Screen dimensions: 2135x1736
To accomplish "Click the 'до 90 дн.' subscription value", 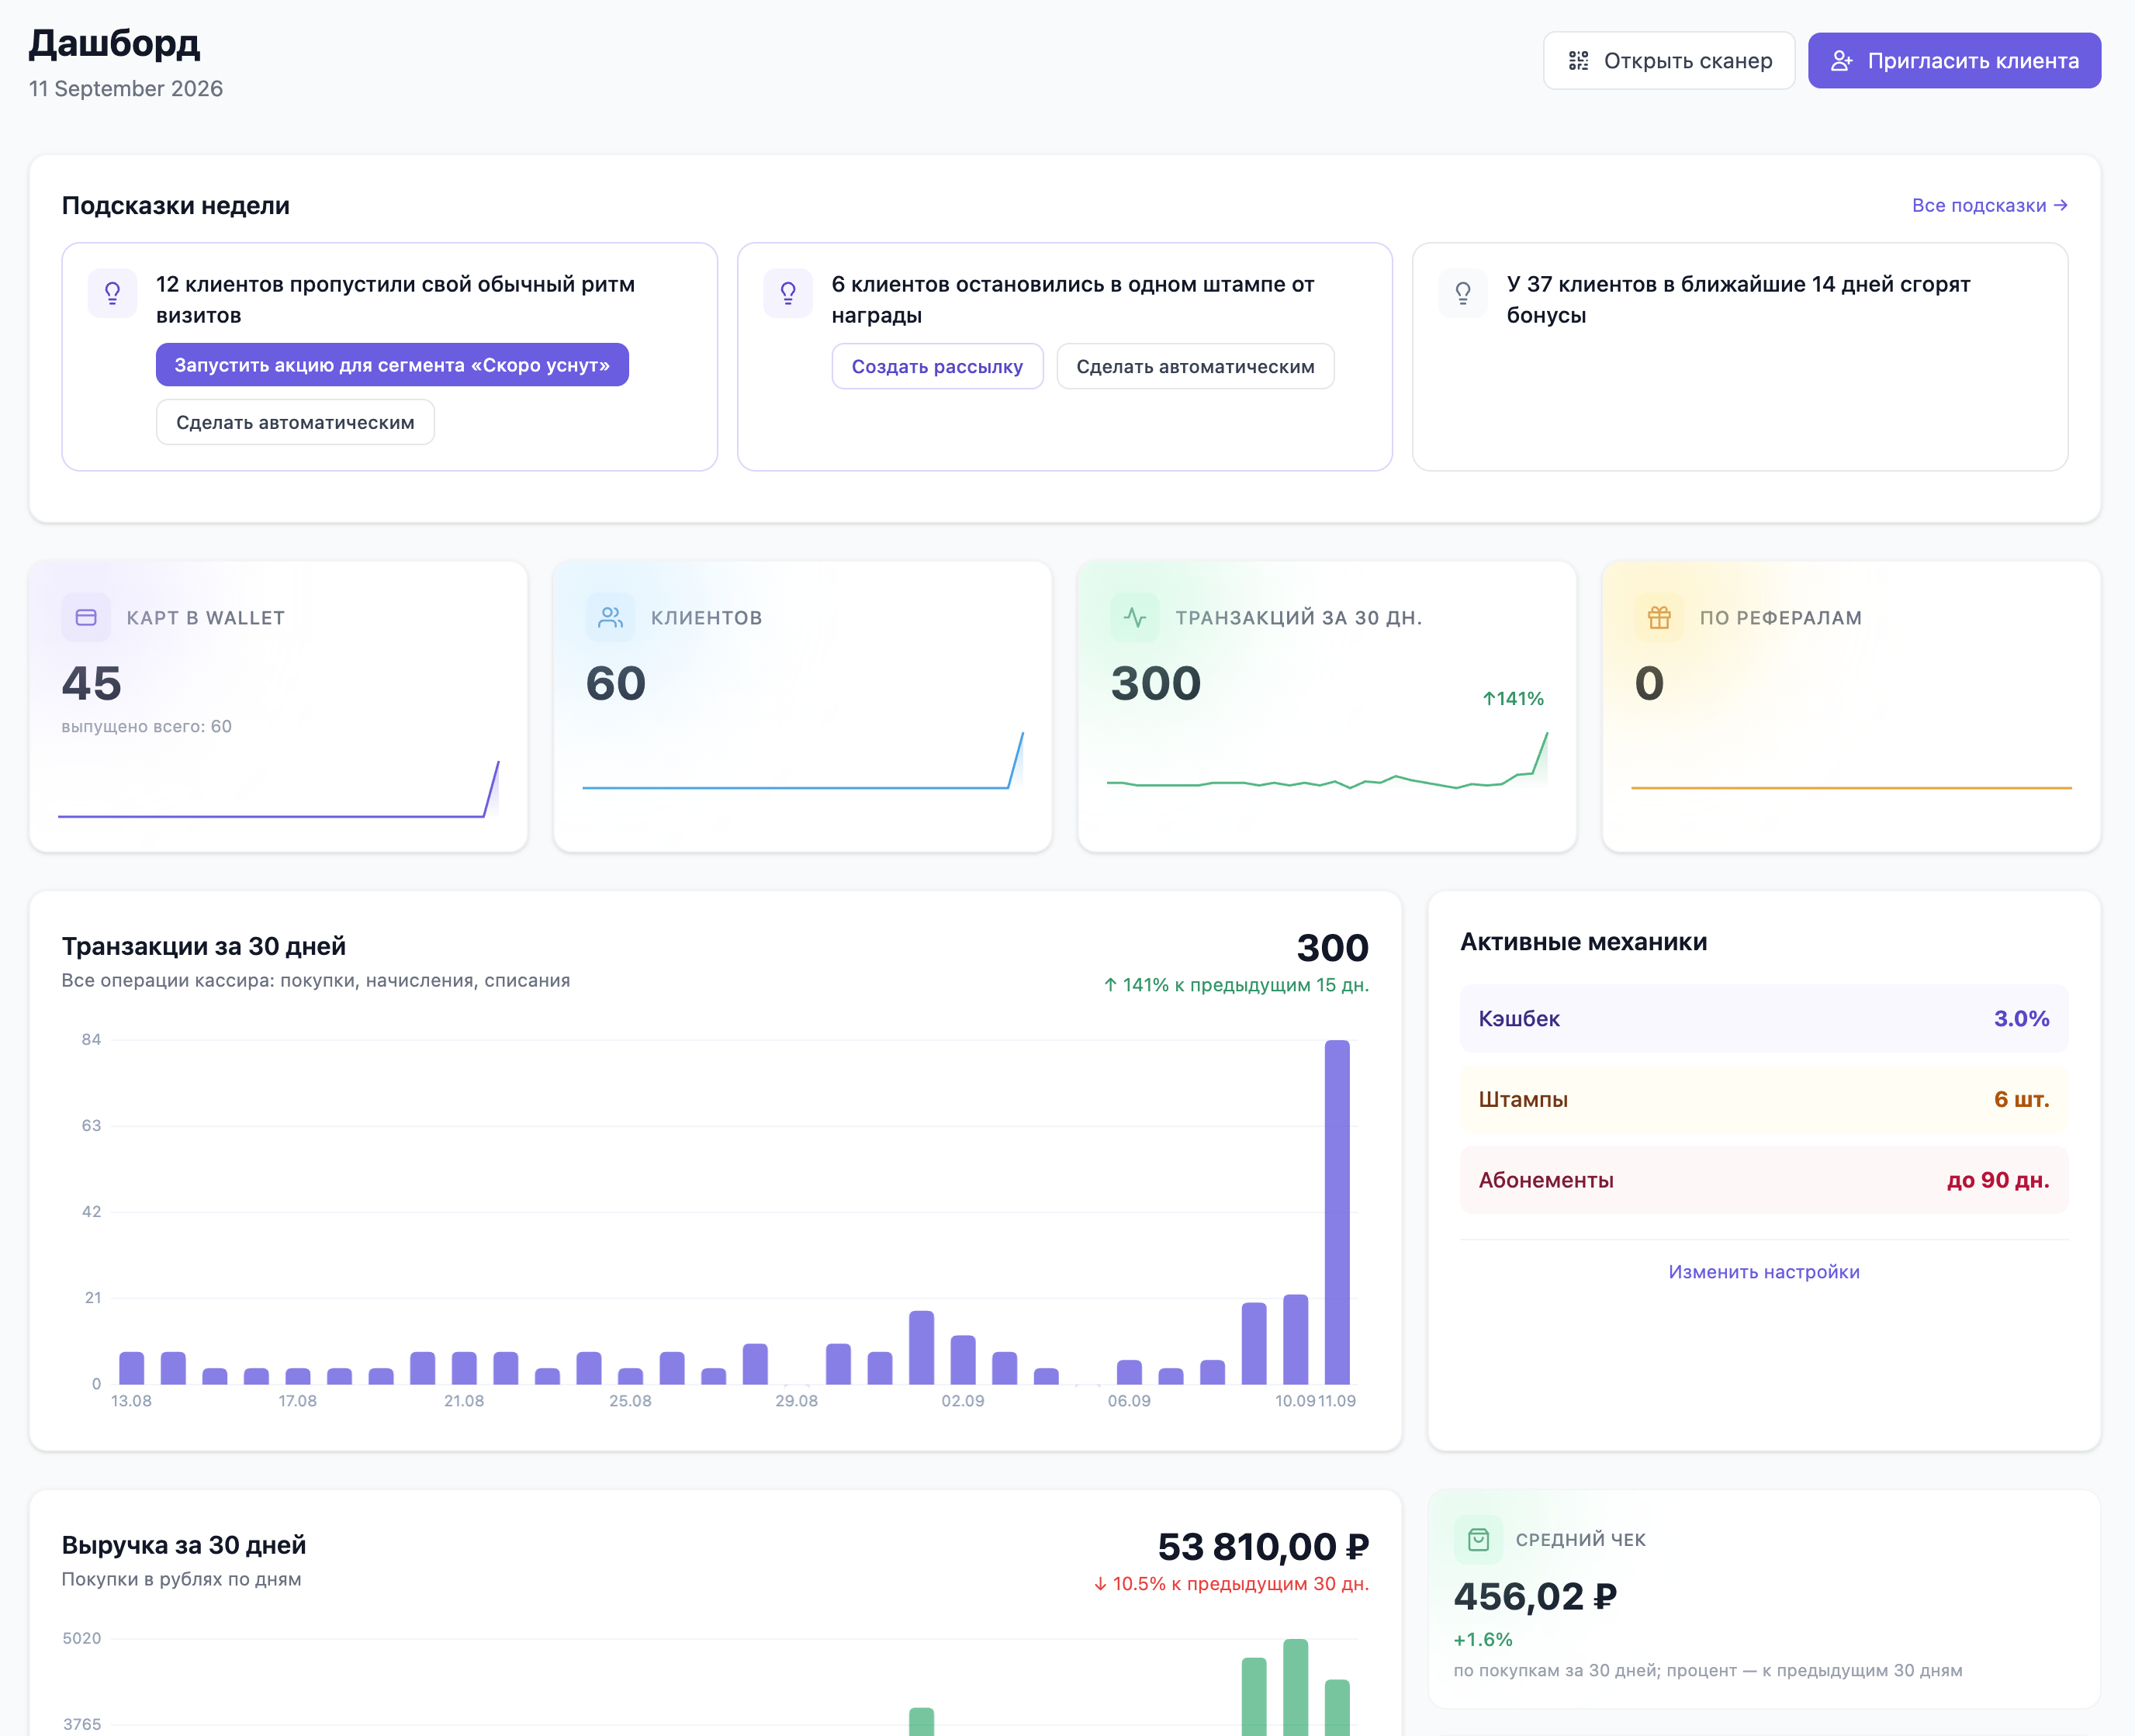I will (x=1998, y=1180).
